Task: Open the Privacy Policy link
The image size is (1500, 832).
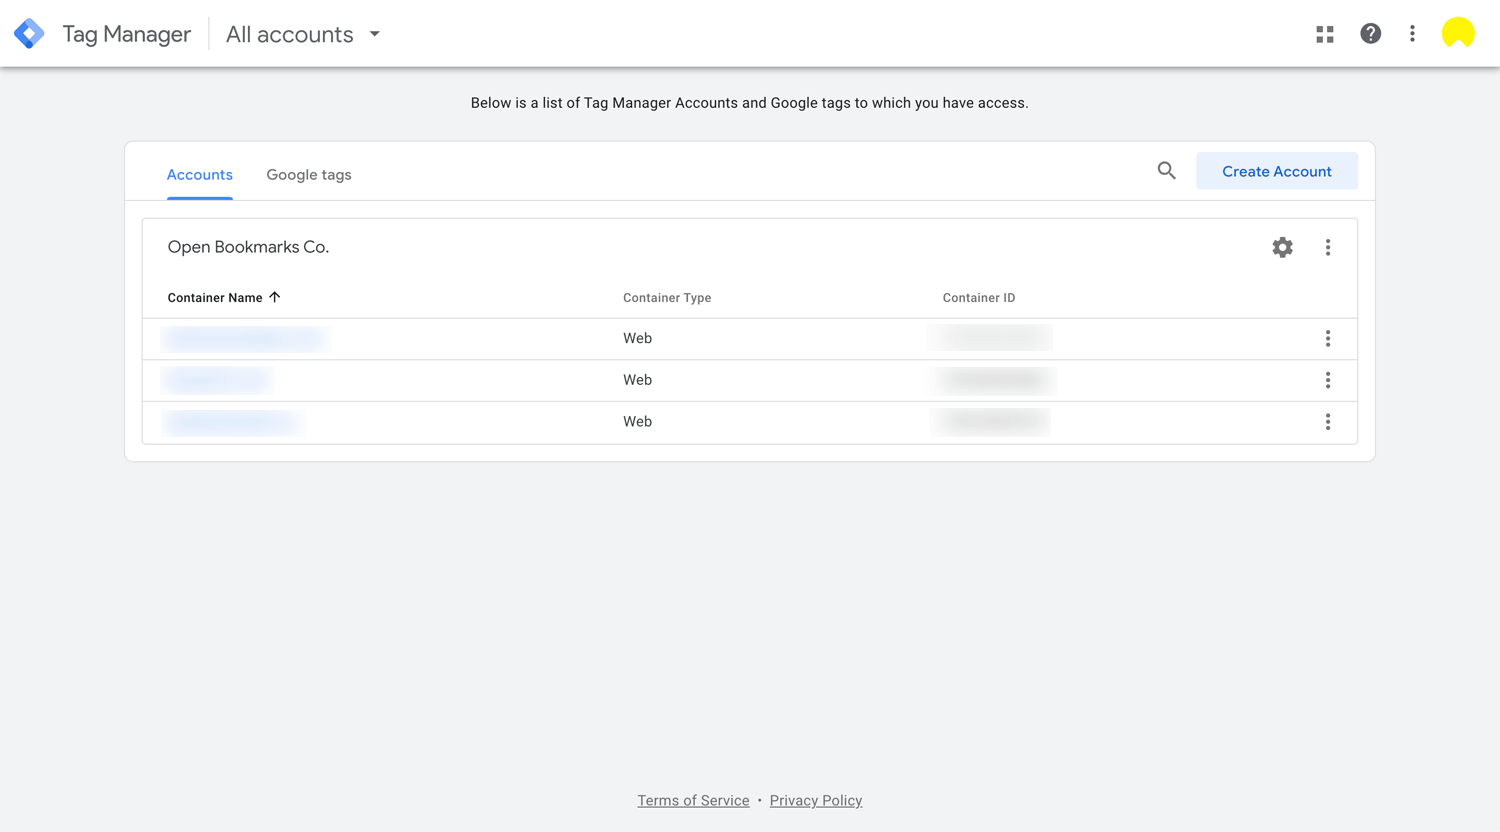Action: (816, 800)
